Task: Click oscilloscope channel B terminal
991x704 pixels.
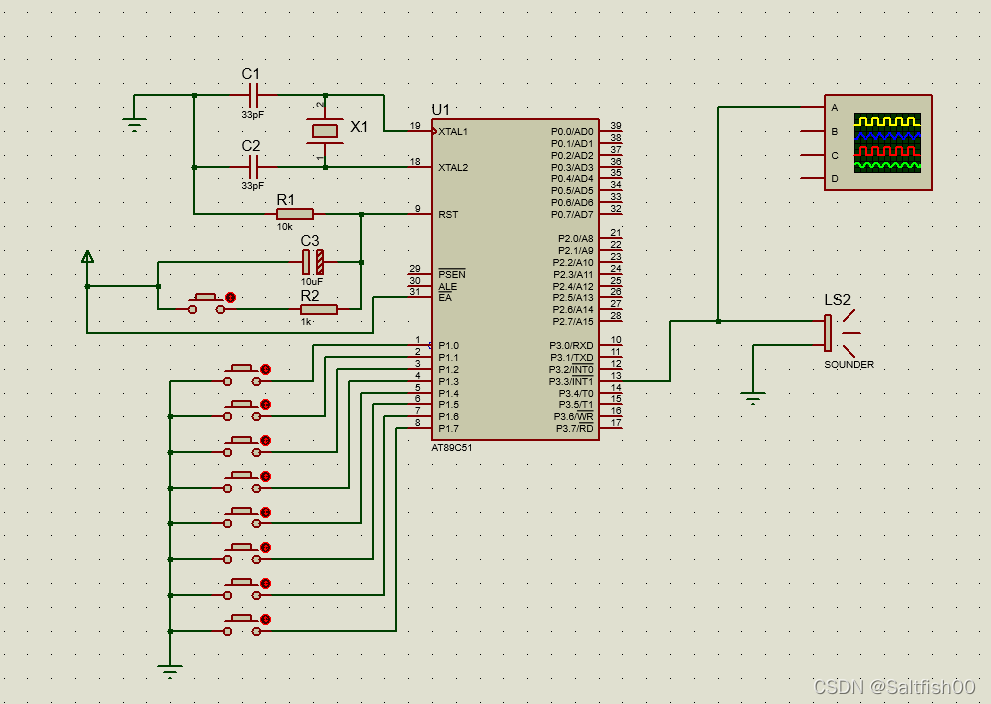Action: click(x=813, y=131)
